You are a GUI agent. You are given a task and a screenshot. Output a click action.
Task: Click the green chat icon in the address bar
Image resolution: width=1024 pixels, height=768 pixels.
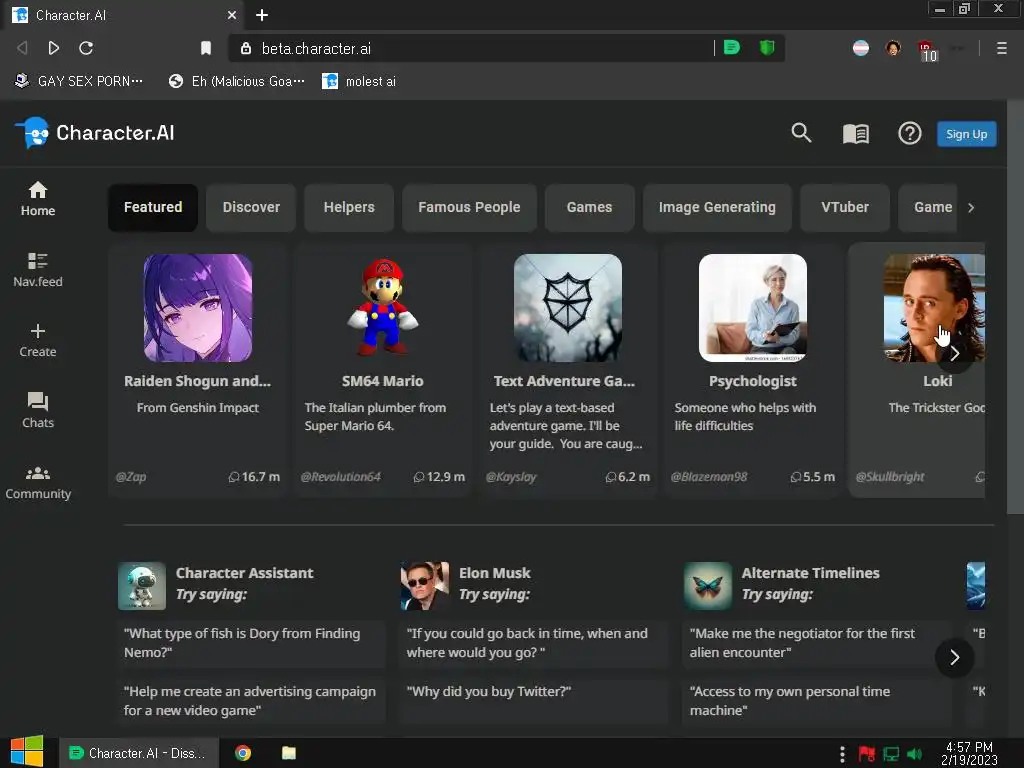pyautogui.click(x=732, y=48)
